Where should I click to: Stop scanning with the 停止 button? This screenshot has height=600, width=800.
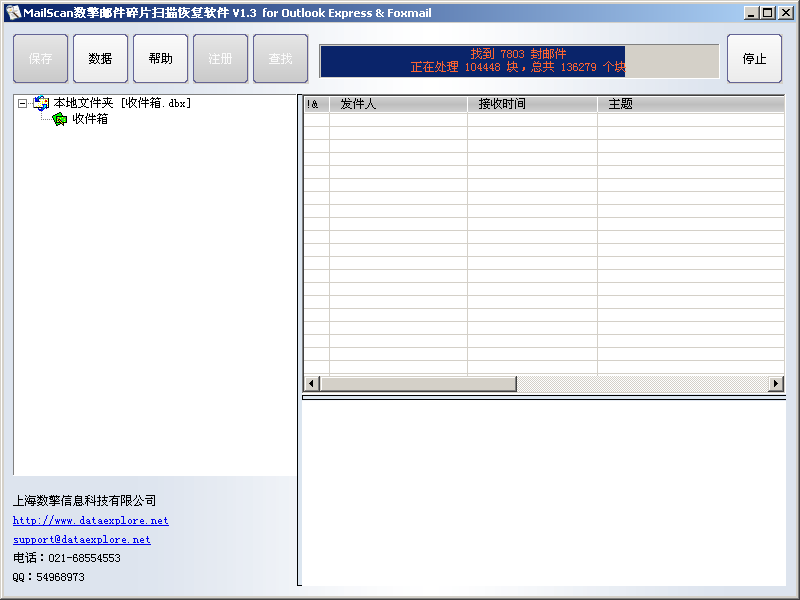tap(755, 59)
